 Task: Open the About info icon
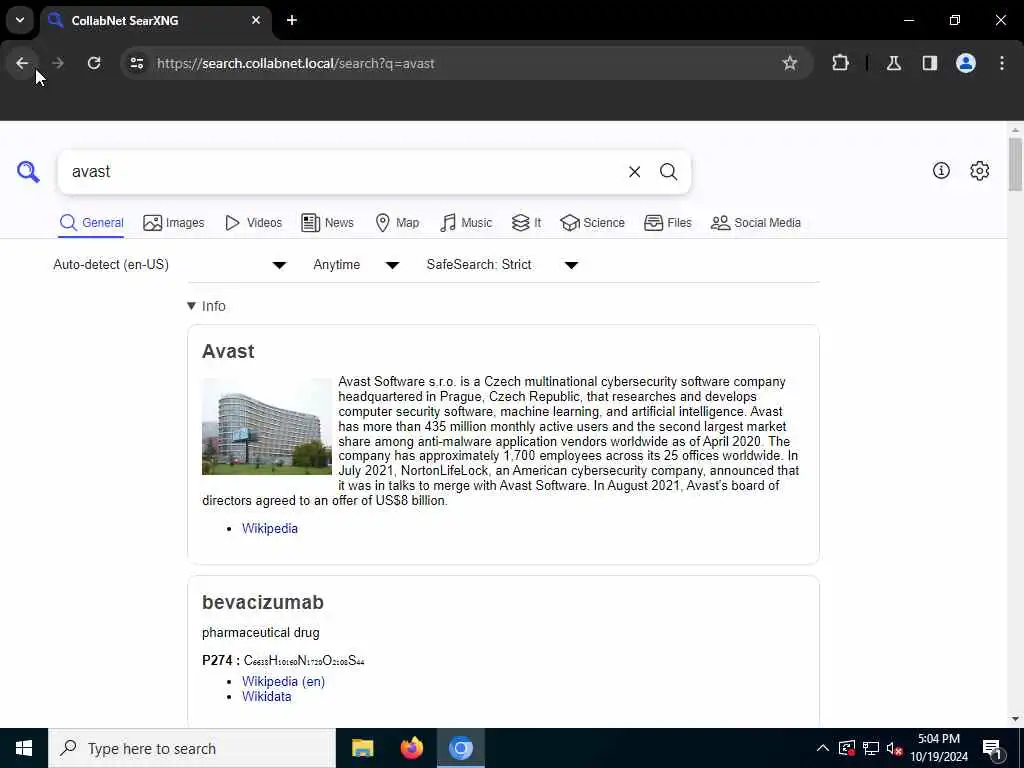coord(941,171)
